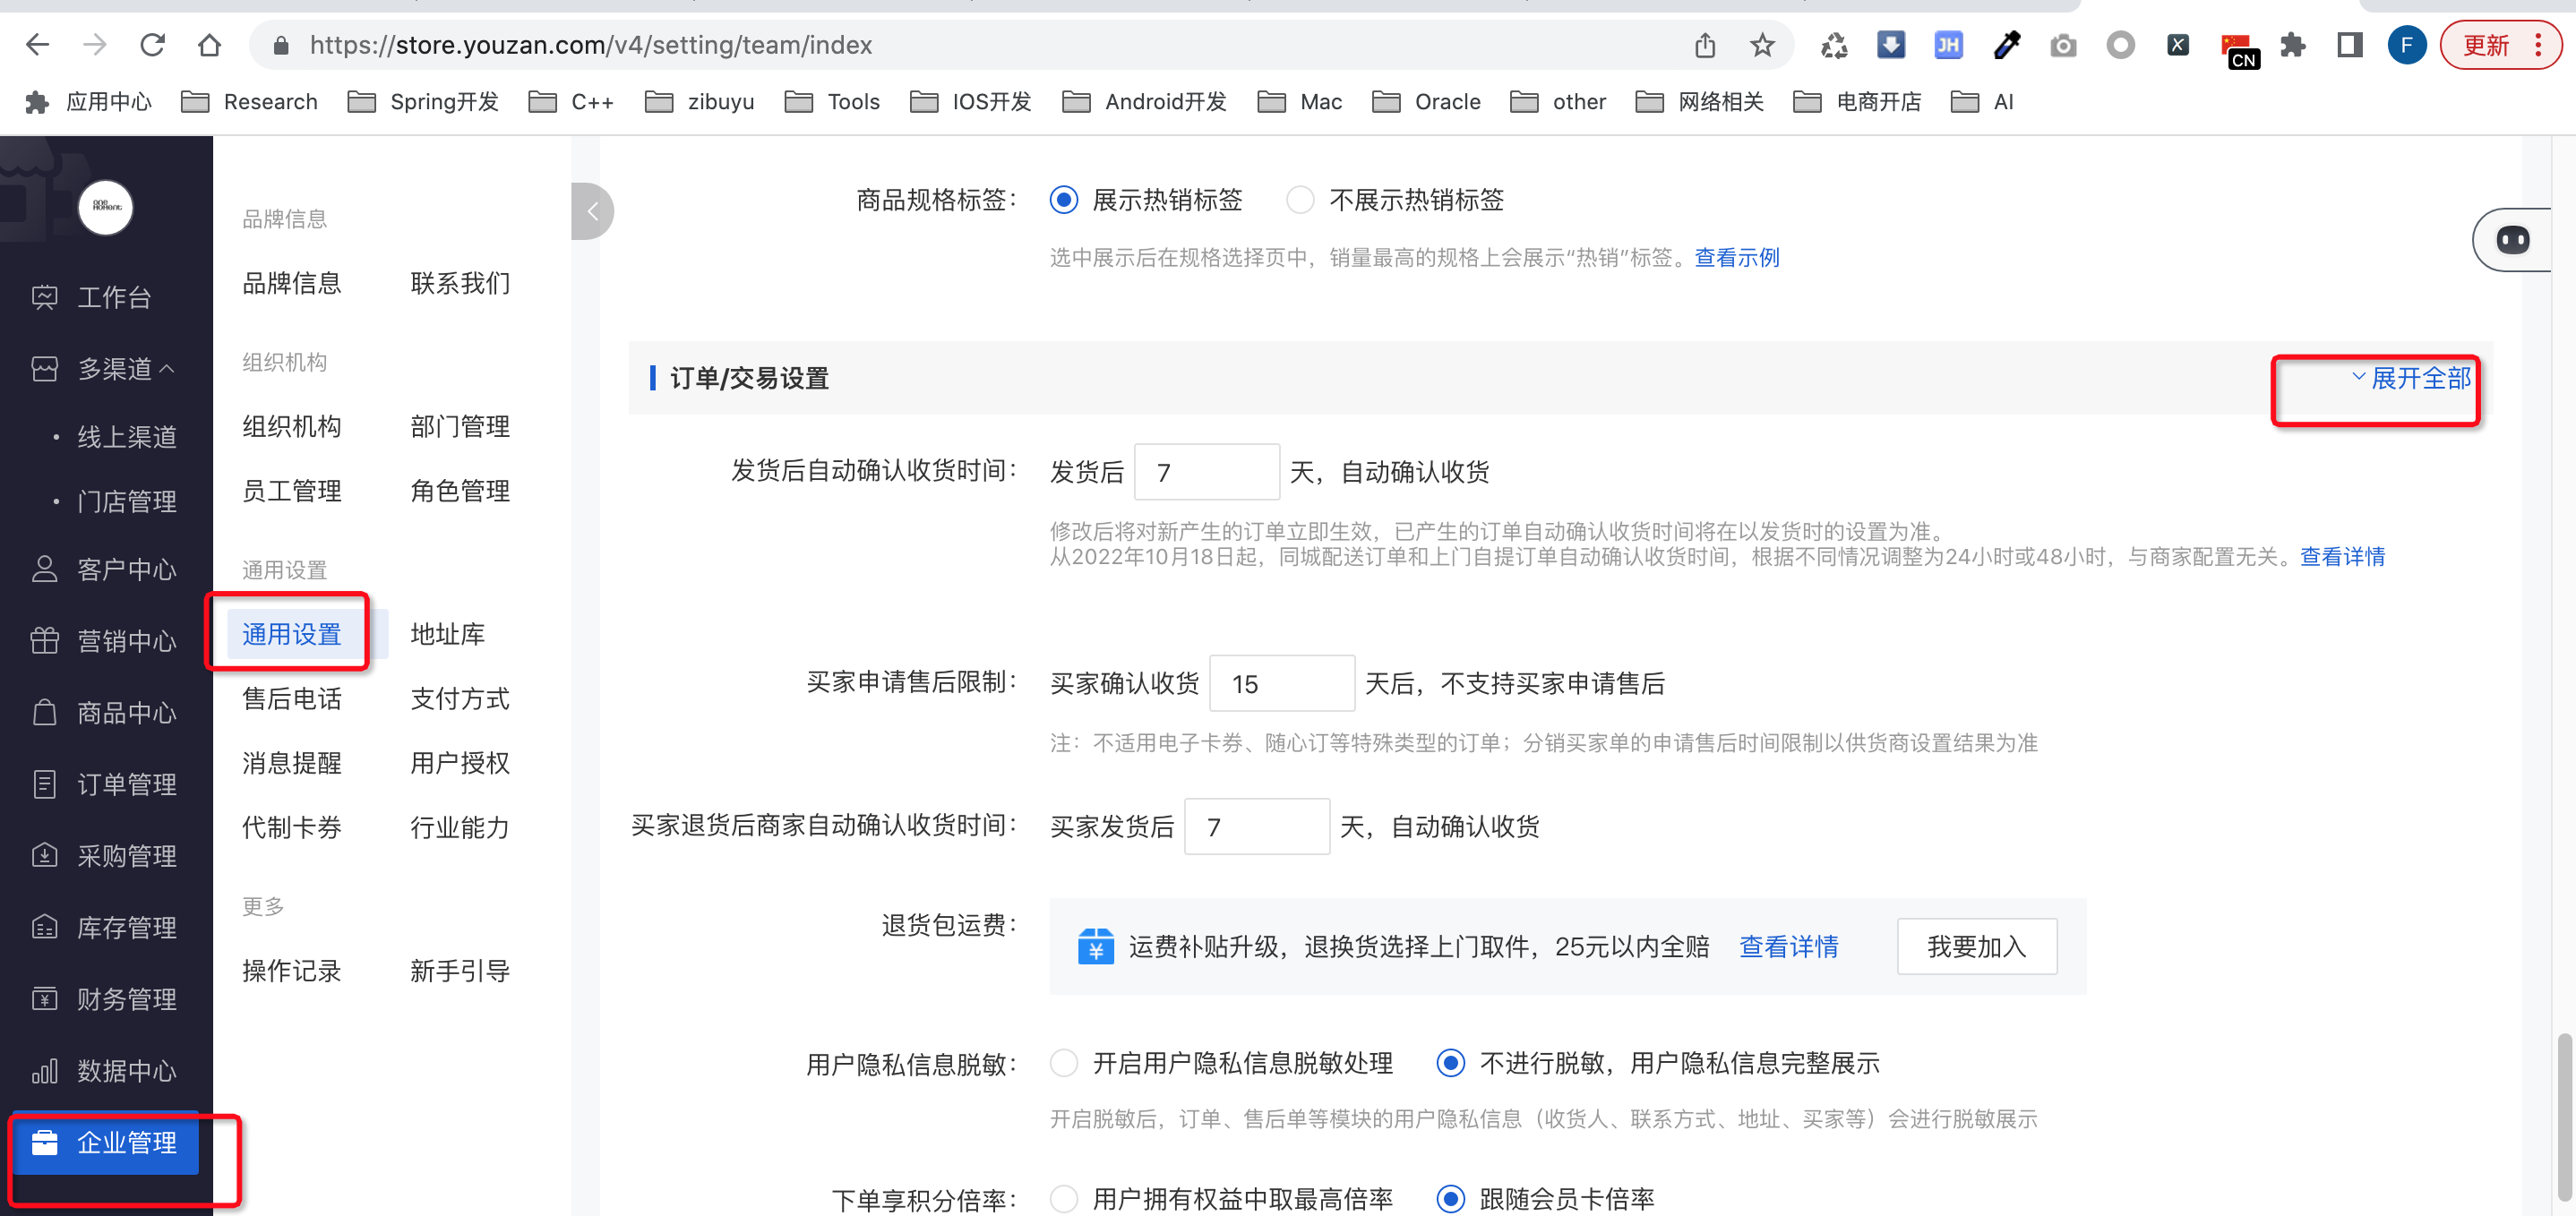This screenshot has width=2576, height=1216.
Task: Go to 员工管理 menu item
Action: click(x=291, y=491)
